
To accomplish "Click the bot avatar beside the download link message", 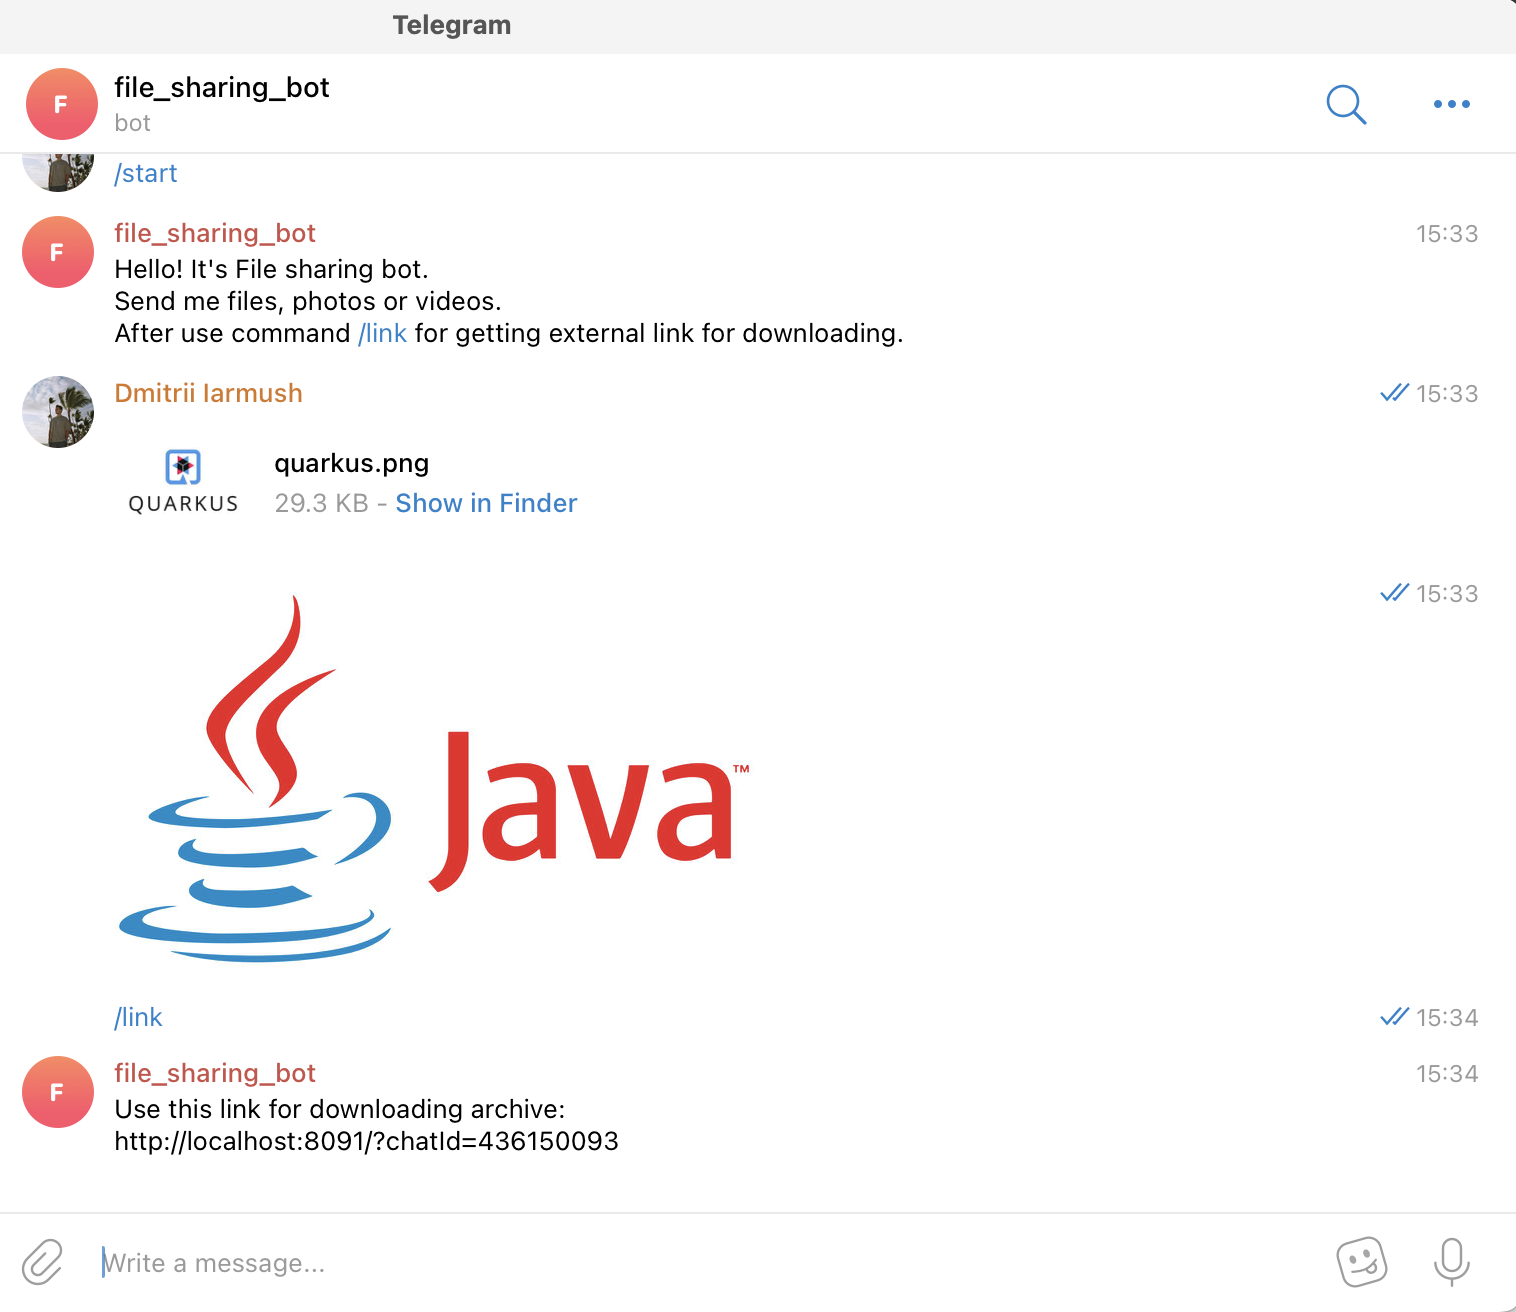I will (58, 1092).
